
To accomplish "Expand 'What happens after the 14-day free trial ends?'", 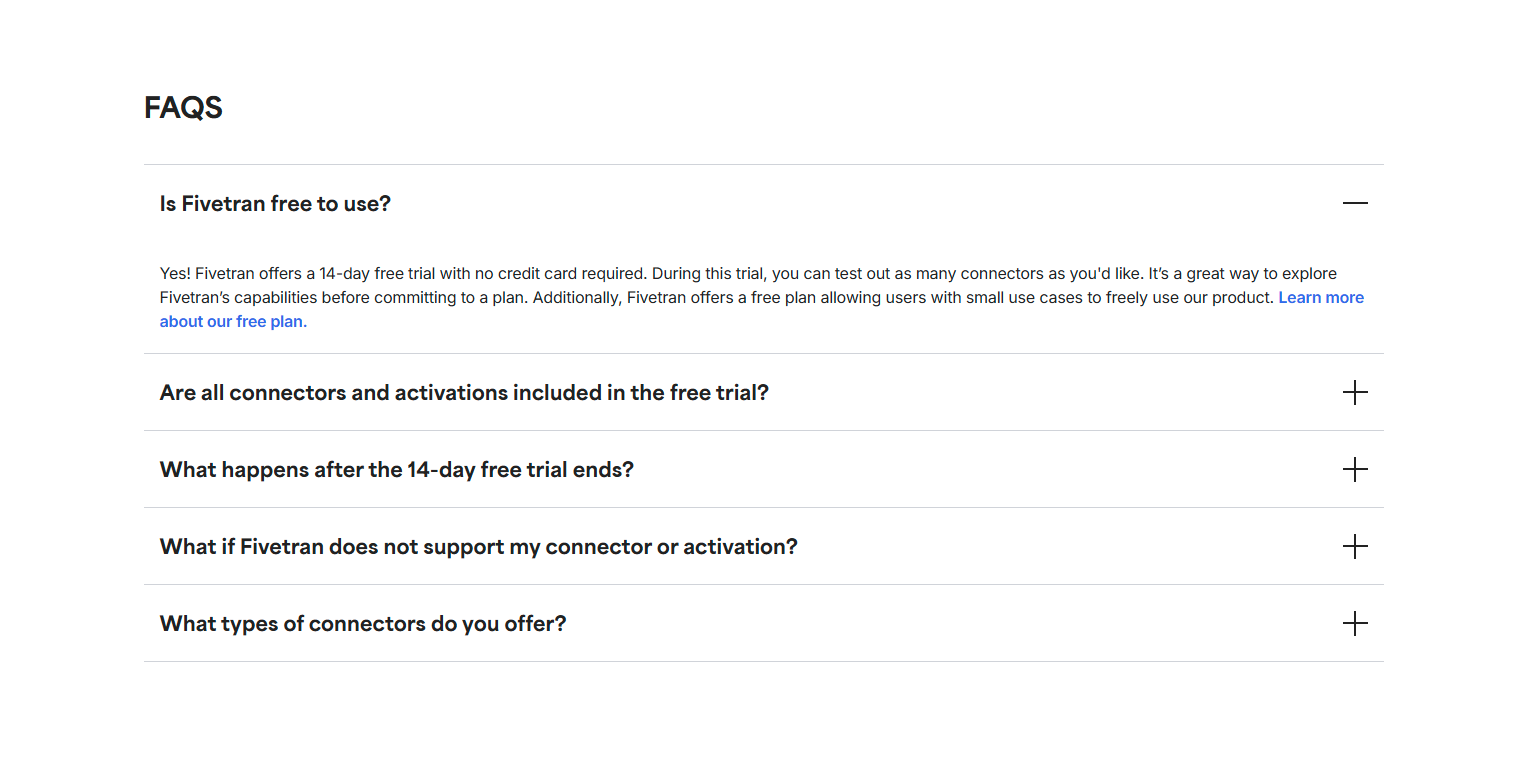I will pos(395,469).
